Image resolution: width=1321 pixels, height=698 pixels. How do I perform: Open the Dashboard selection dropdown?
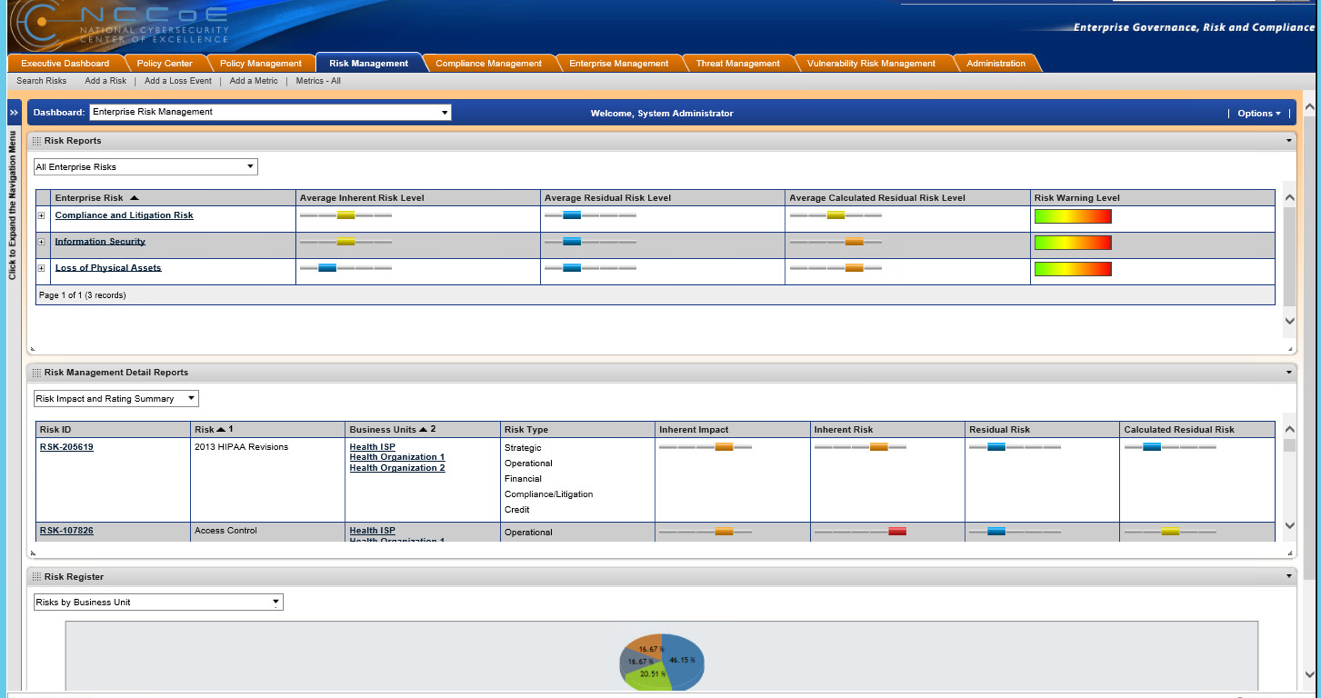point(270,113)
